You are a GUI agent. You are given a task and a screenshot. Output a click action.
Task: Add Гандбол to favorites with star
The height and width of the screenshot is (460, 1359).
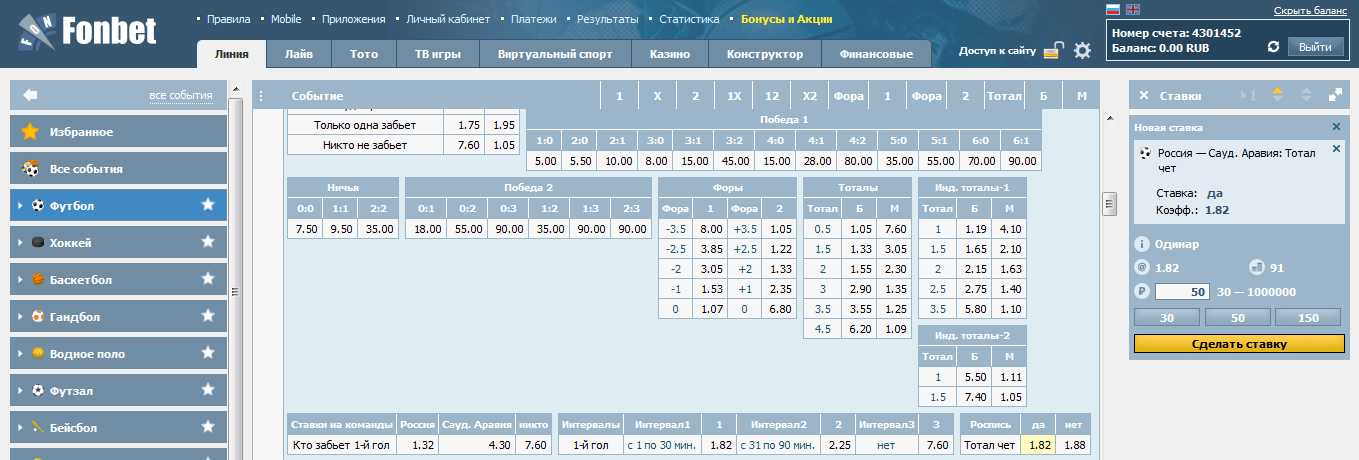(208, 316)
